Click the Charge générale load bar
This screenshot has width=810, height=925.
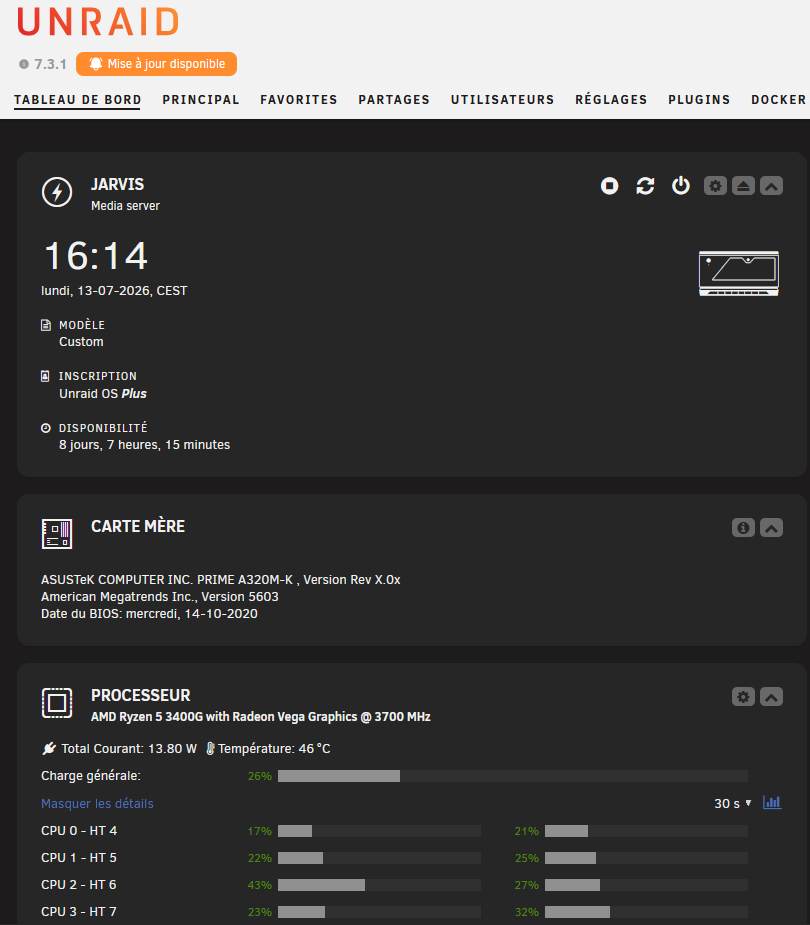513,776
